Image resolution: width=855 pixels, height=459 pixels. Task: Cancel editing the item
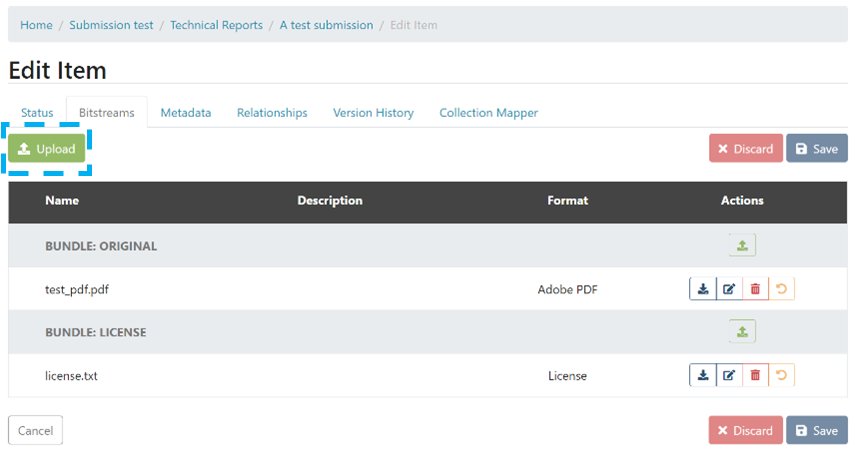(35, 430)
